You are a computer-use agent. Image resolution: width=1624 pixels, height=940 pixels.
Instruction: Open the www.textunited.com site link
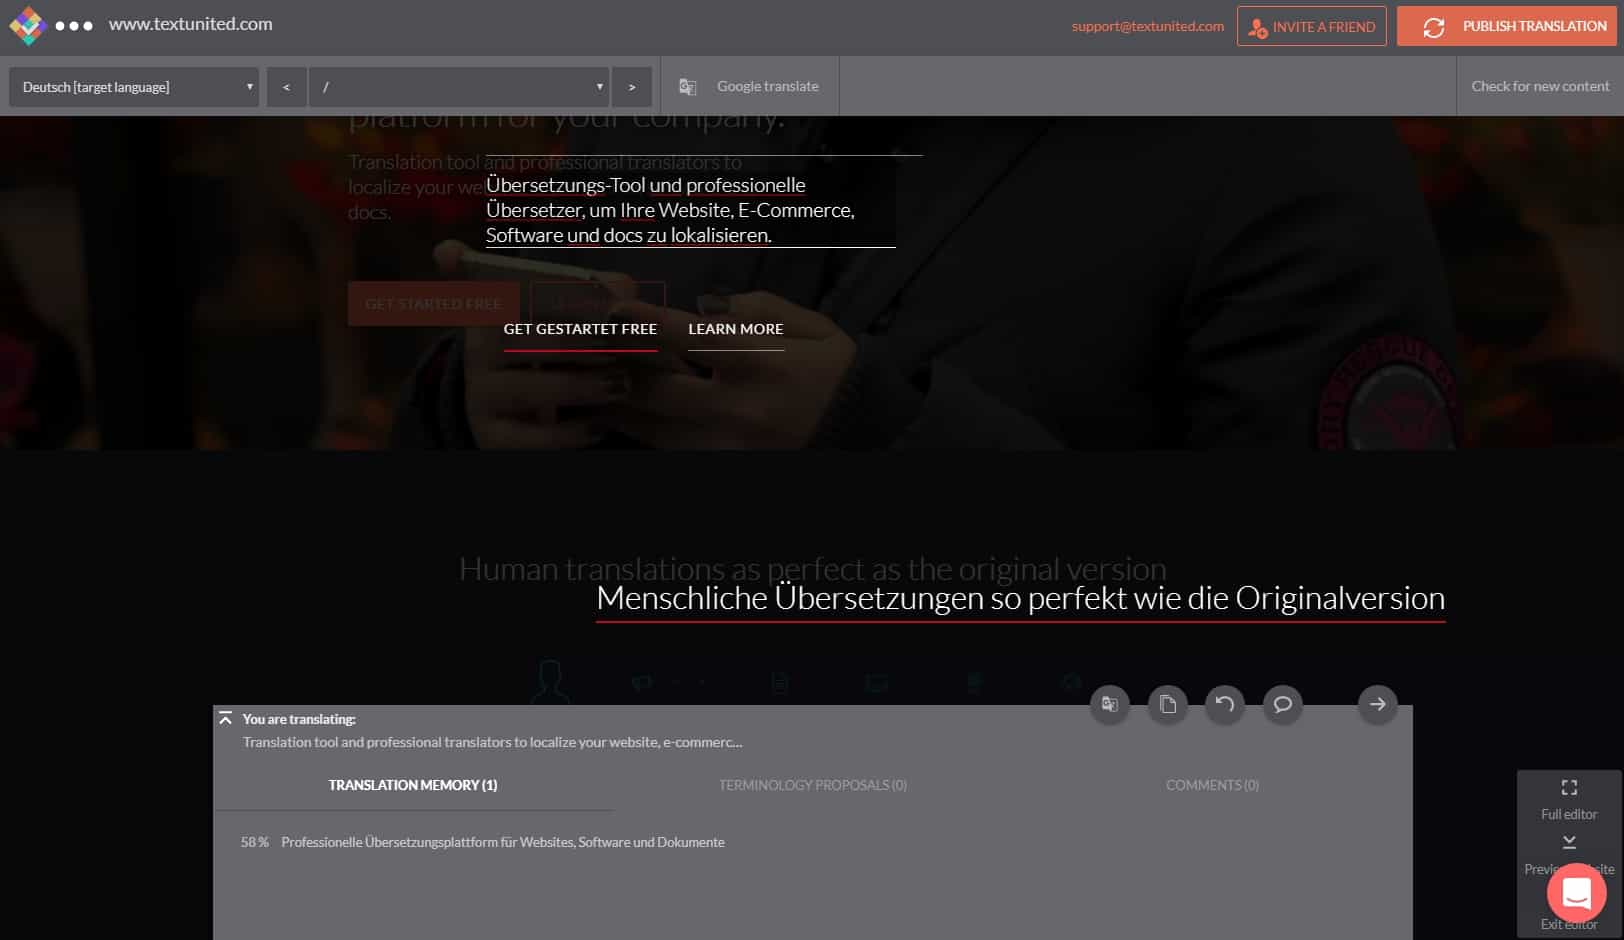[190, 24]
